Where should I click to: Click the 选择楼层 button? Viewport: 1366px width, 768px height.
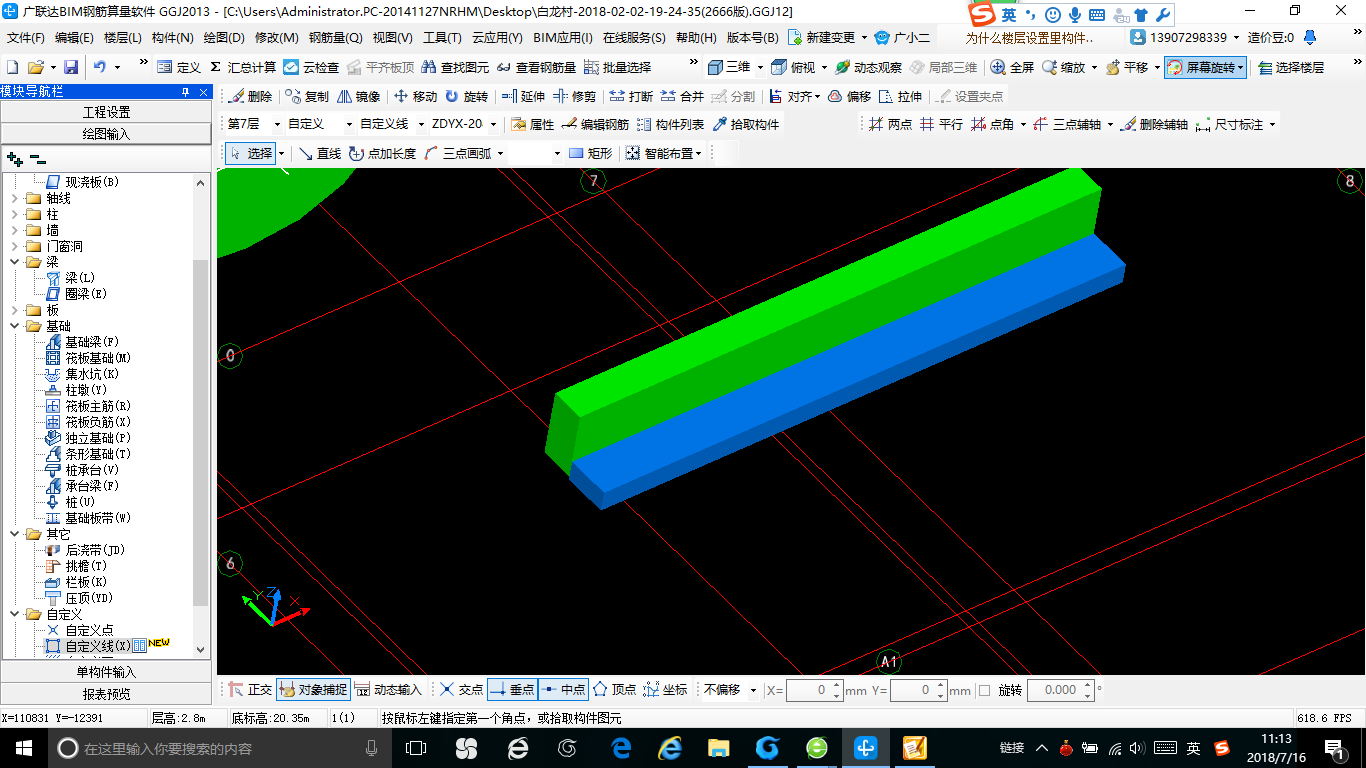point(1291,67)
